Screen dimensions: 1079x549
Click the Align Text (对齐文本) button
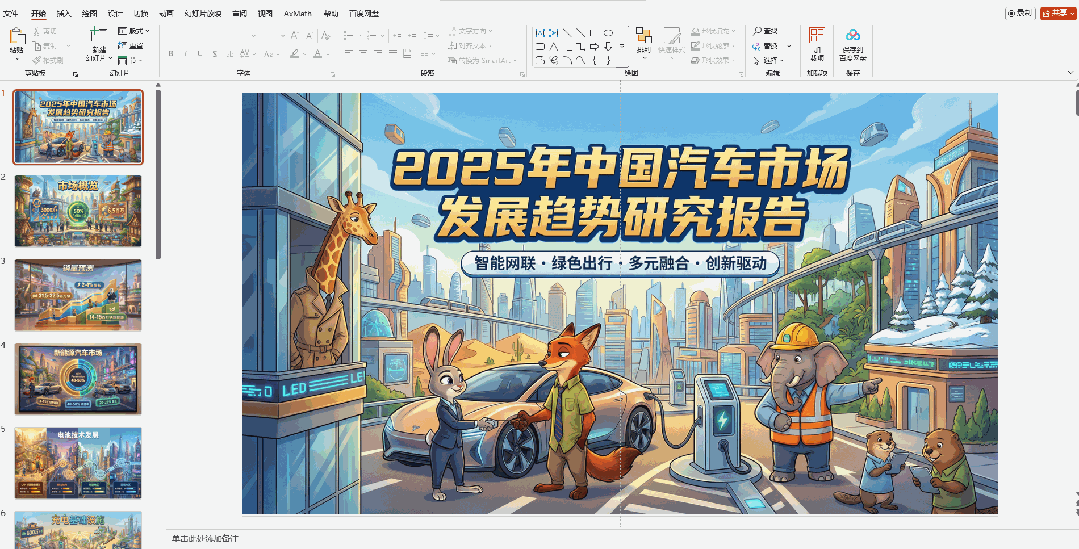[x=469, y=46]
